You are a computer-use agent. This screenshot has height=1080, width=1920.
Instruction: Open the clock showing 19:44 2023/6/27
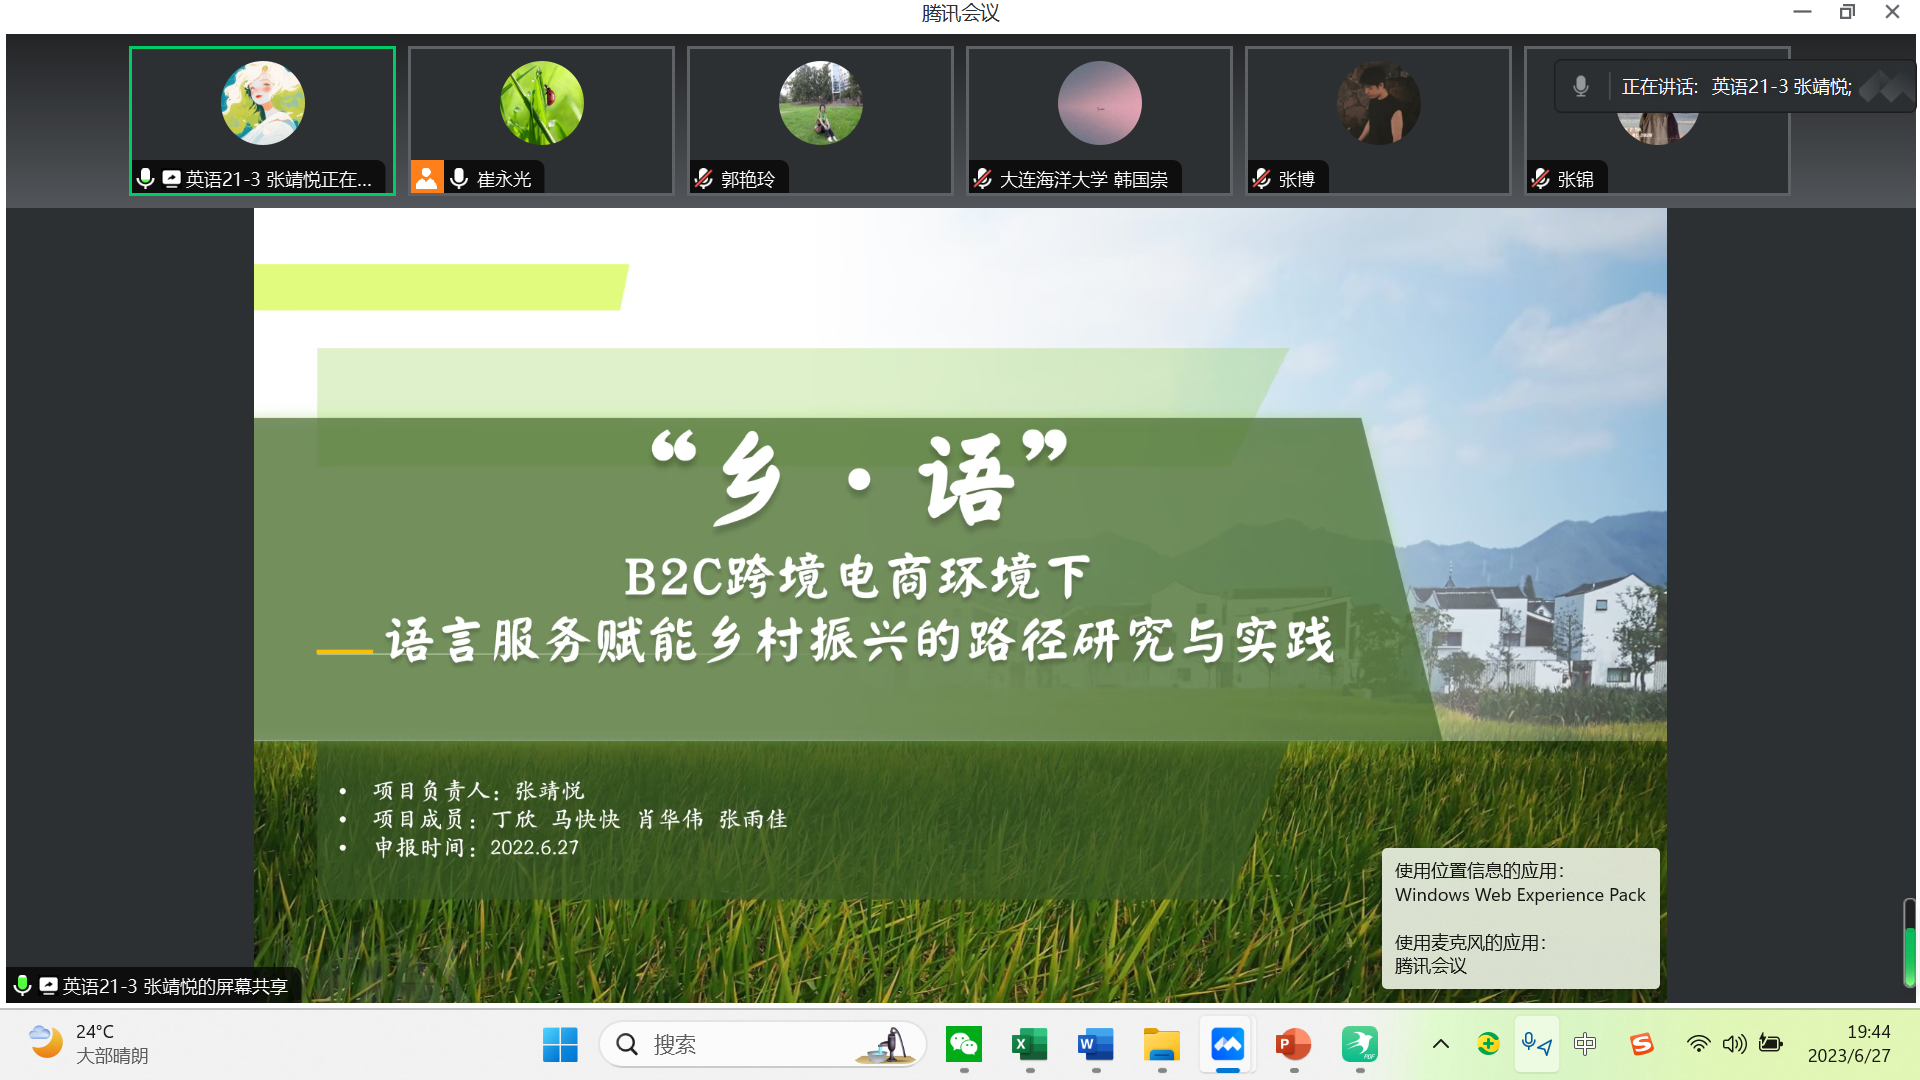click(1849, 1044)
